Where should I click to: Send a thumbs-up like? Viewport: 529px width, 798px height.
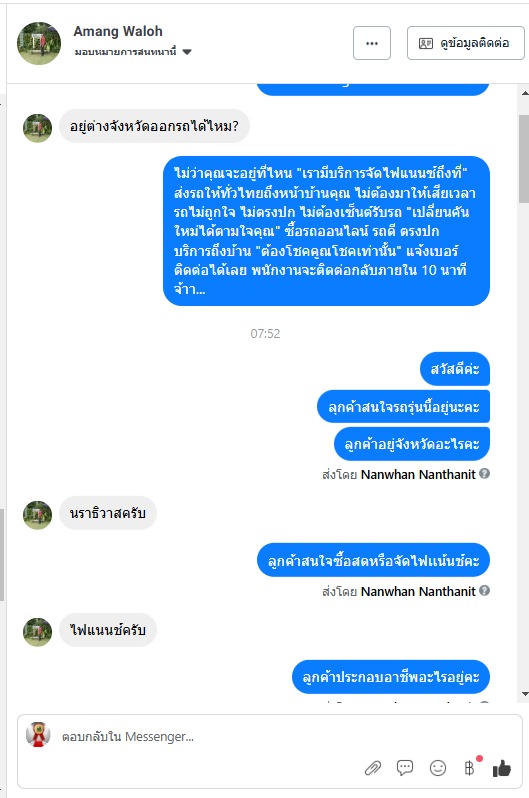[502, 767]
